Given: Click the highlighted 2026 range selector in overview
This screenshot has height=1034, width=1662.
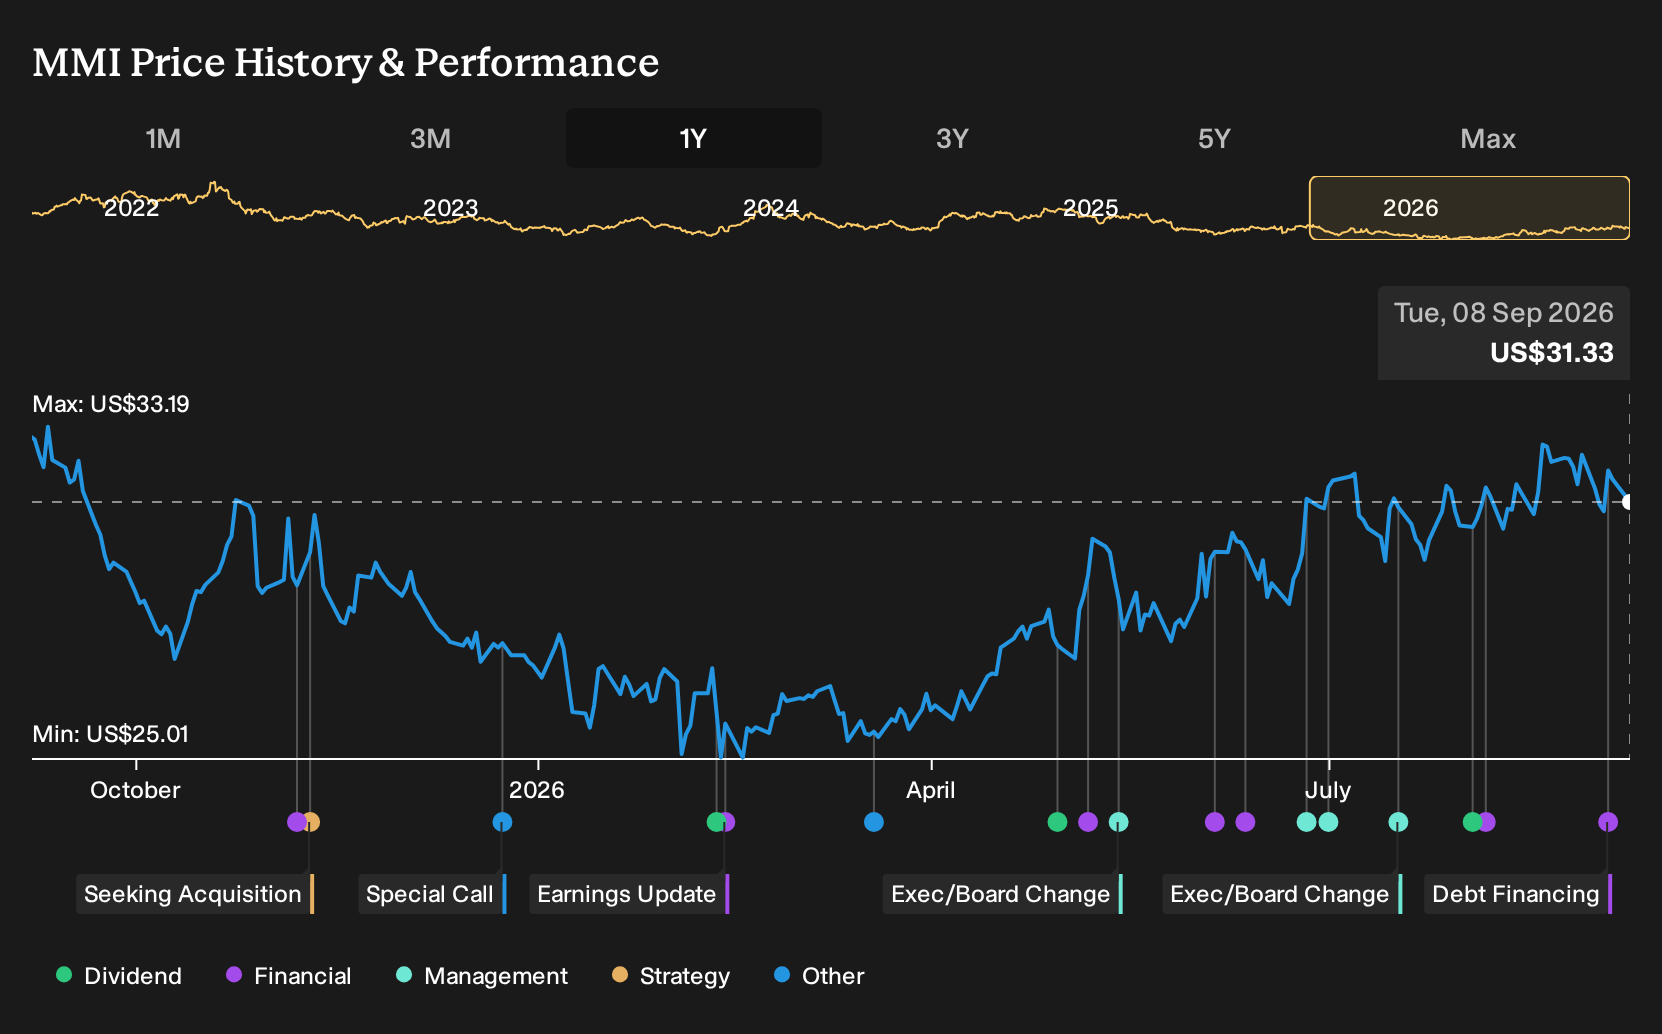Looking at the screenshot, I should coord(1469,208).
